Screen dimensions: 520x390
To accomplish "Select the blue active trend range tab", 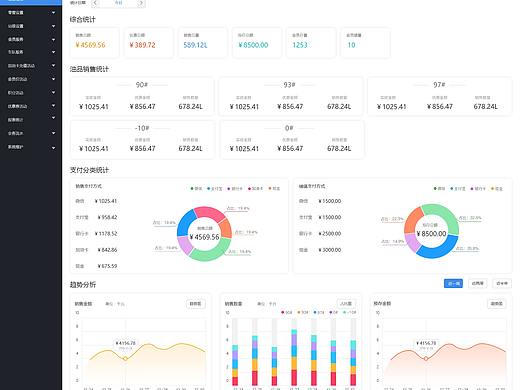I will tap(453, 284).
